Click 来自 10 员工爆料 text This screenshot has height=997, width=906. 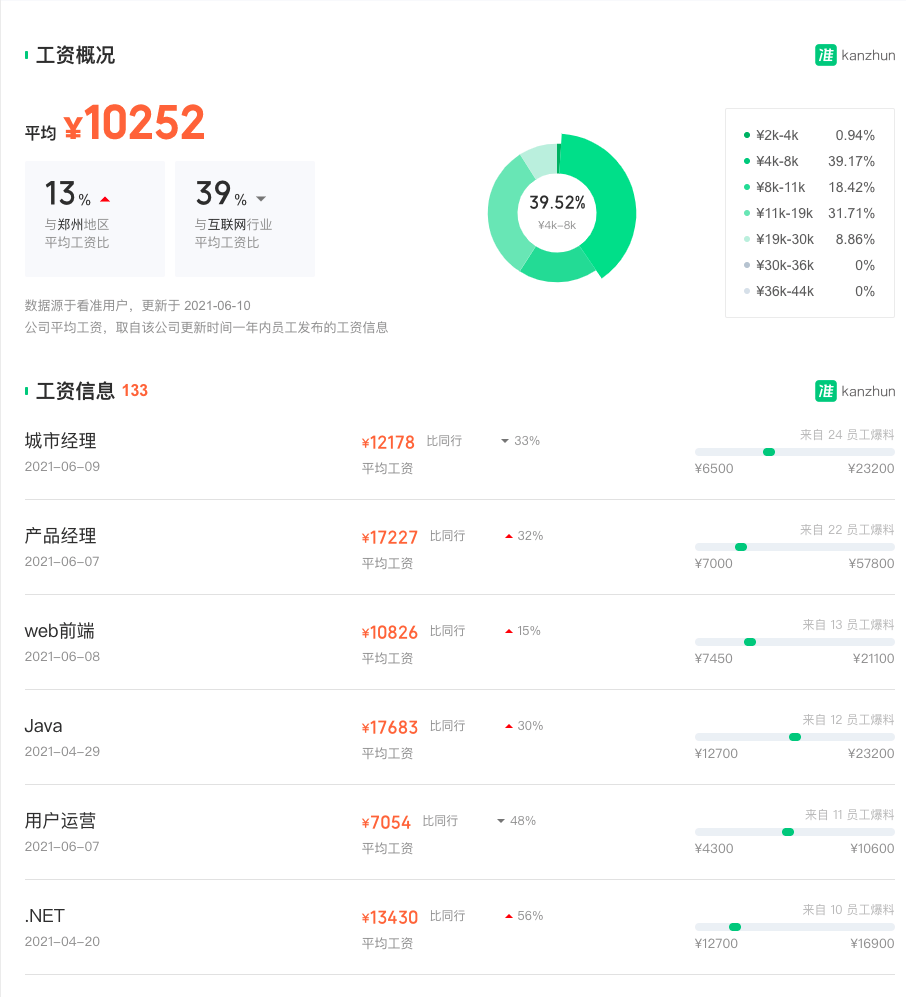point(848,910)
